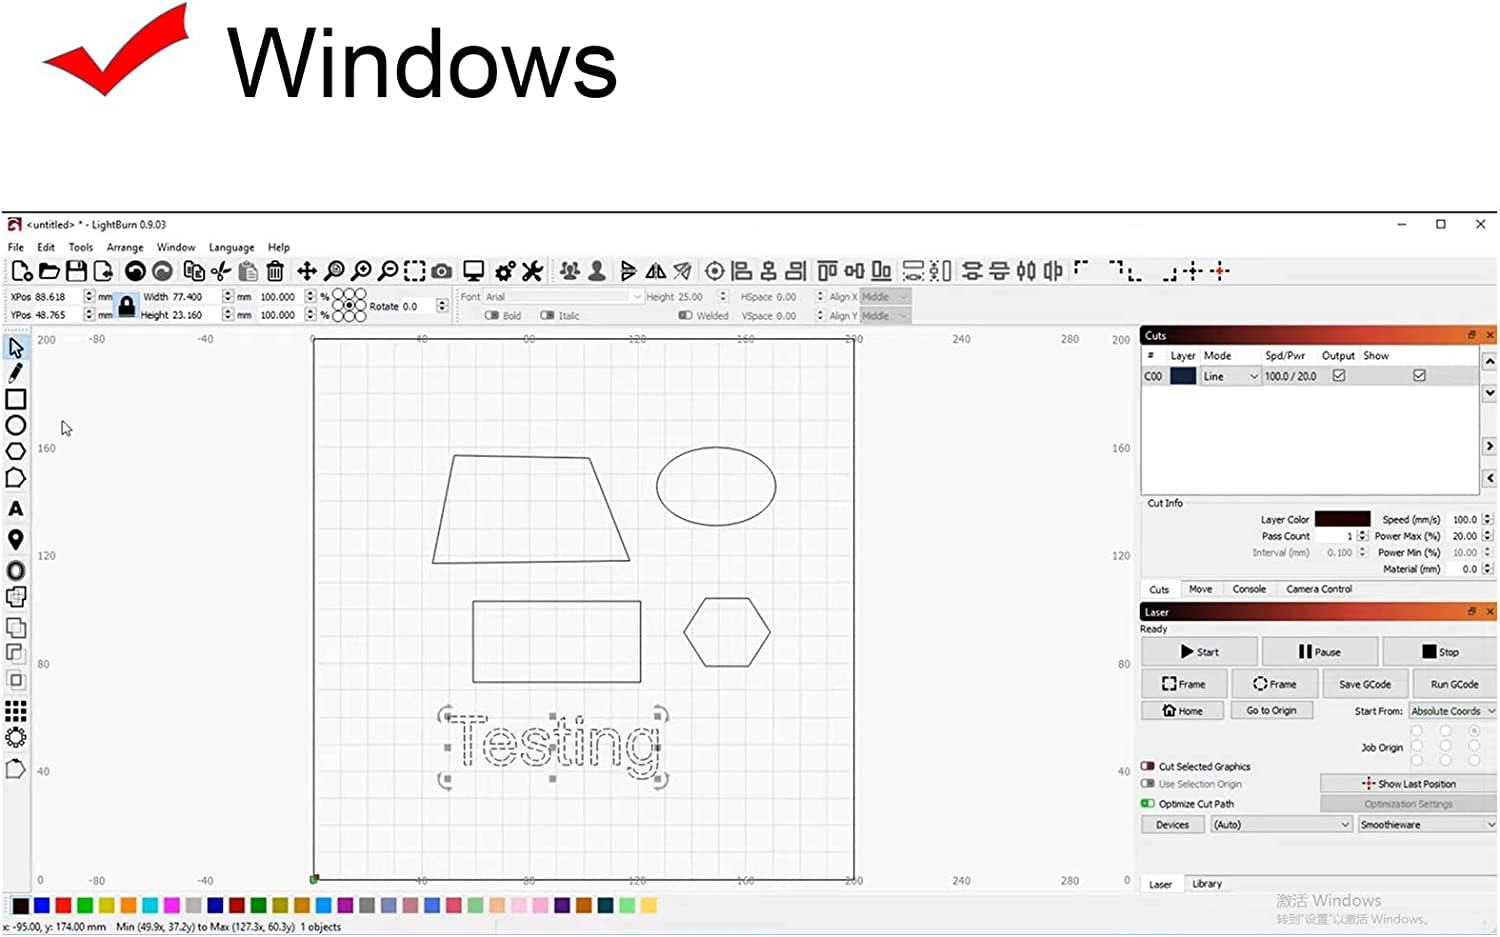The height and width of the screenshot is (937, 1500).
Task: Activate the Ellipse drawing tool
Action: point(16,426)
